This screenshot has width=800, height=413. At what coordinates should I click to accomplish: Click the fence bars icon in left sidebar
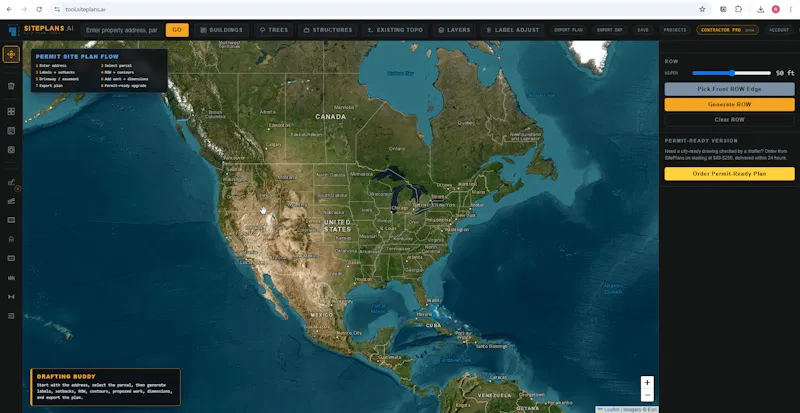11,278
